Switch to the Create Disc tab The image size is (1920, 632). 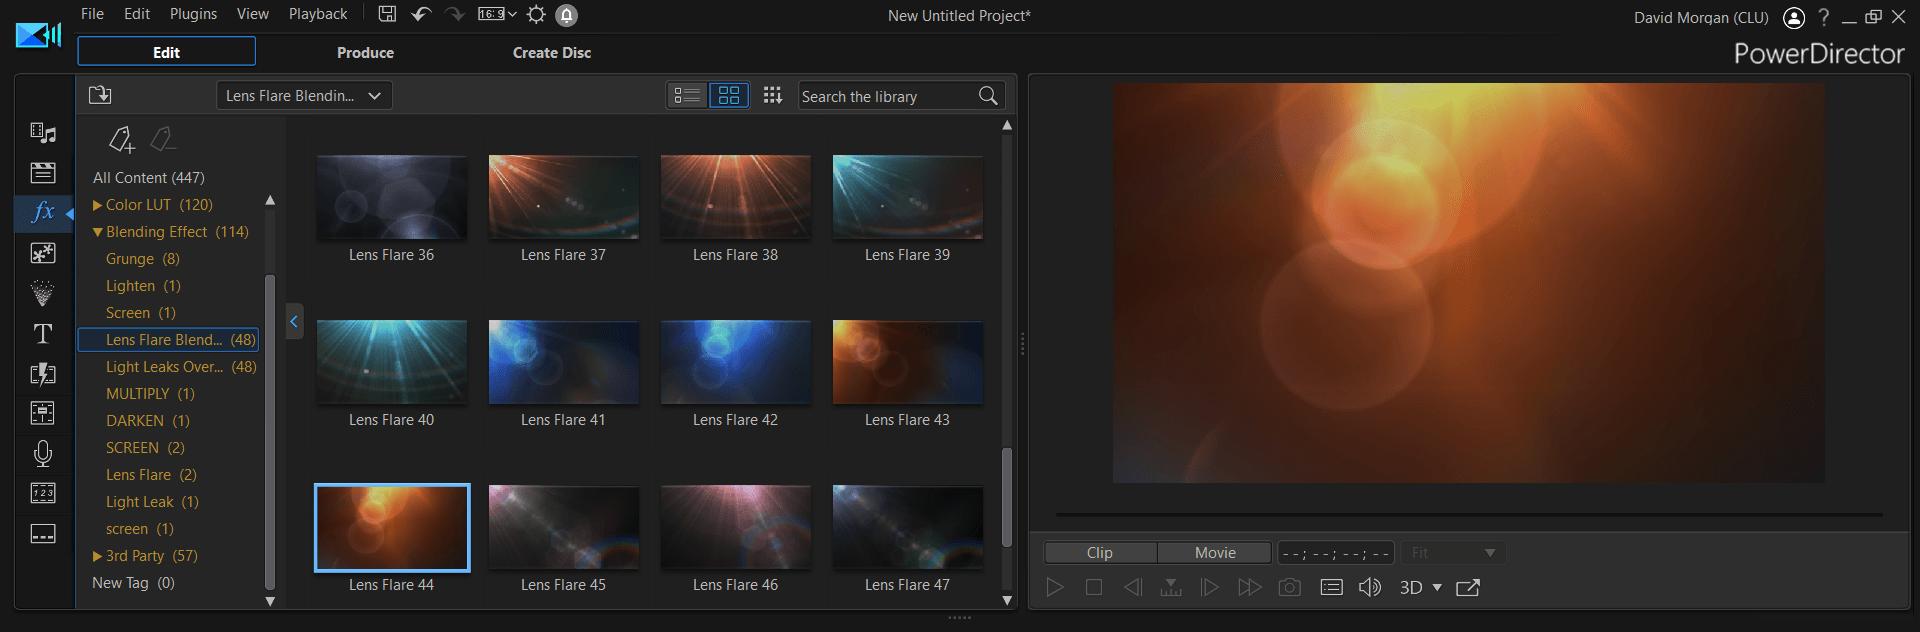pos(552,52)
